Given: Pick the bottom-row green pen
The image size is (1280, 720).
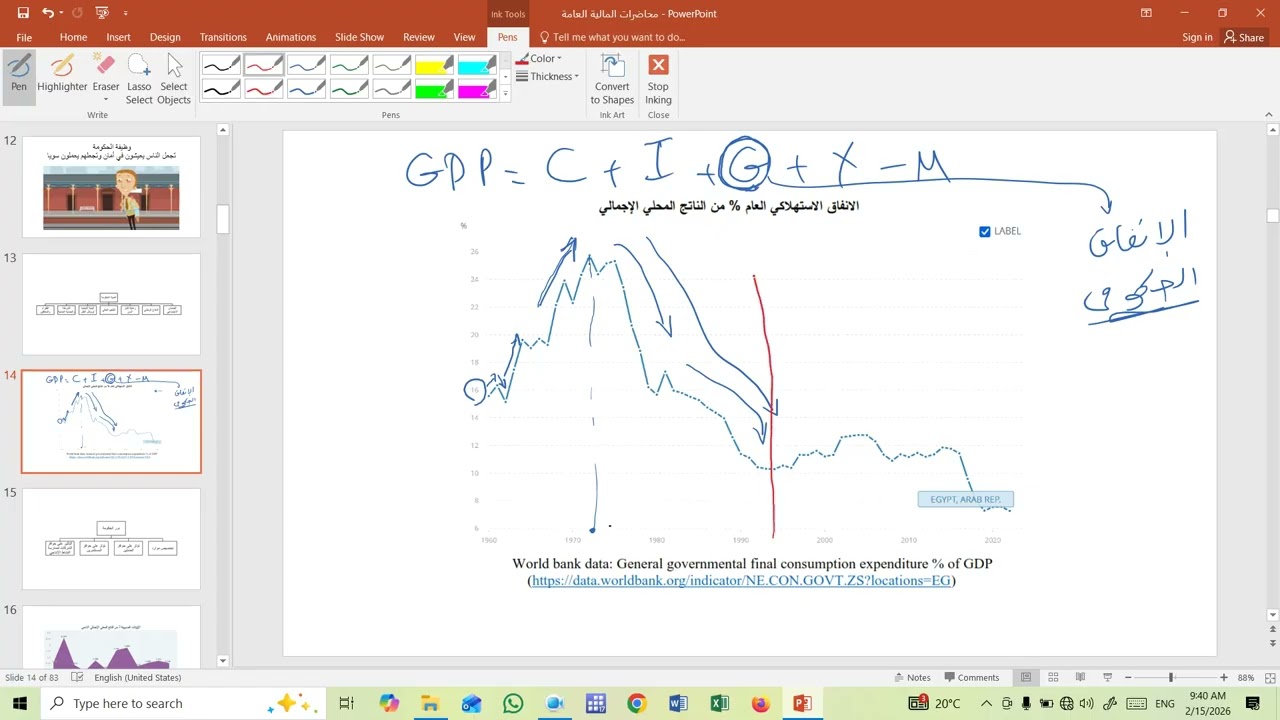Looking at the screenshot, I should click(350, 89).
